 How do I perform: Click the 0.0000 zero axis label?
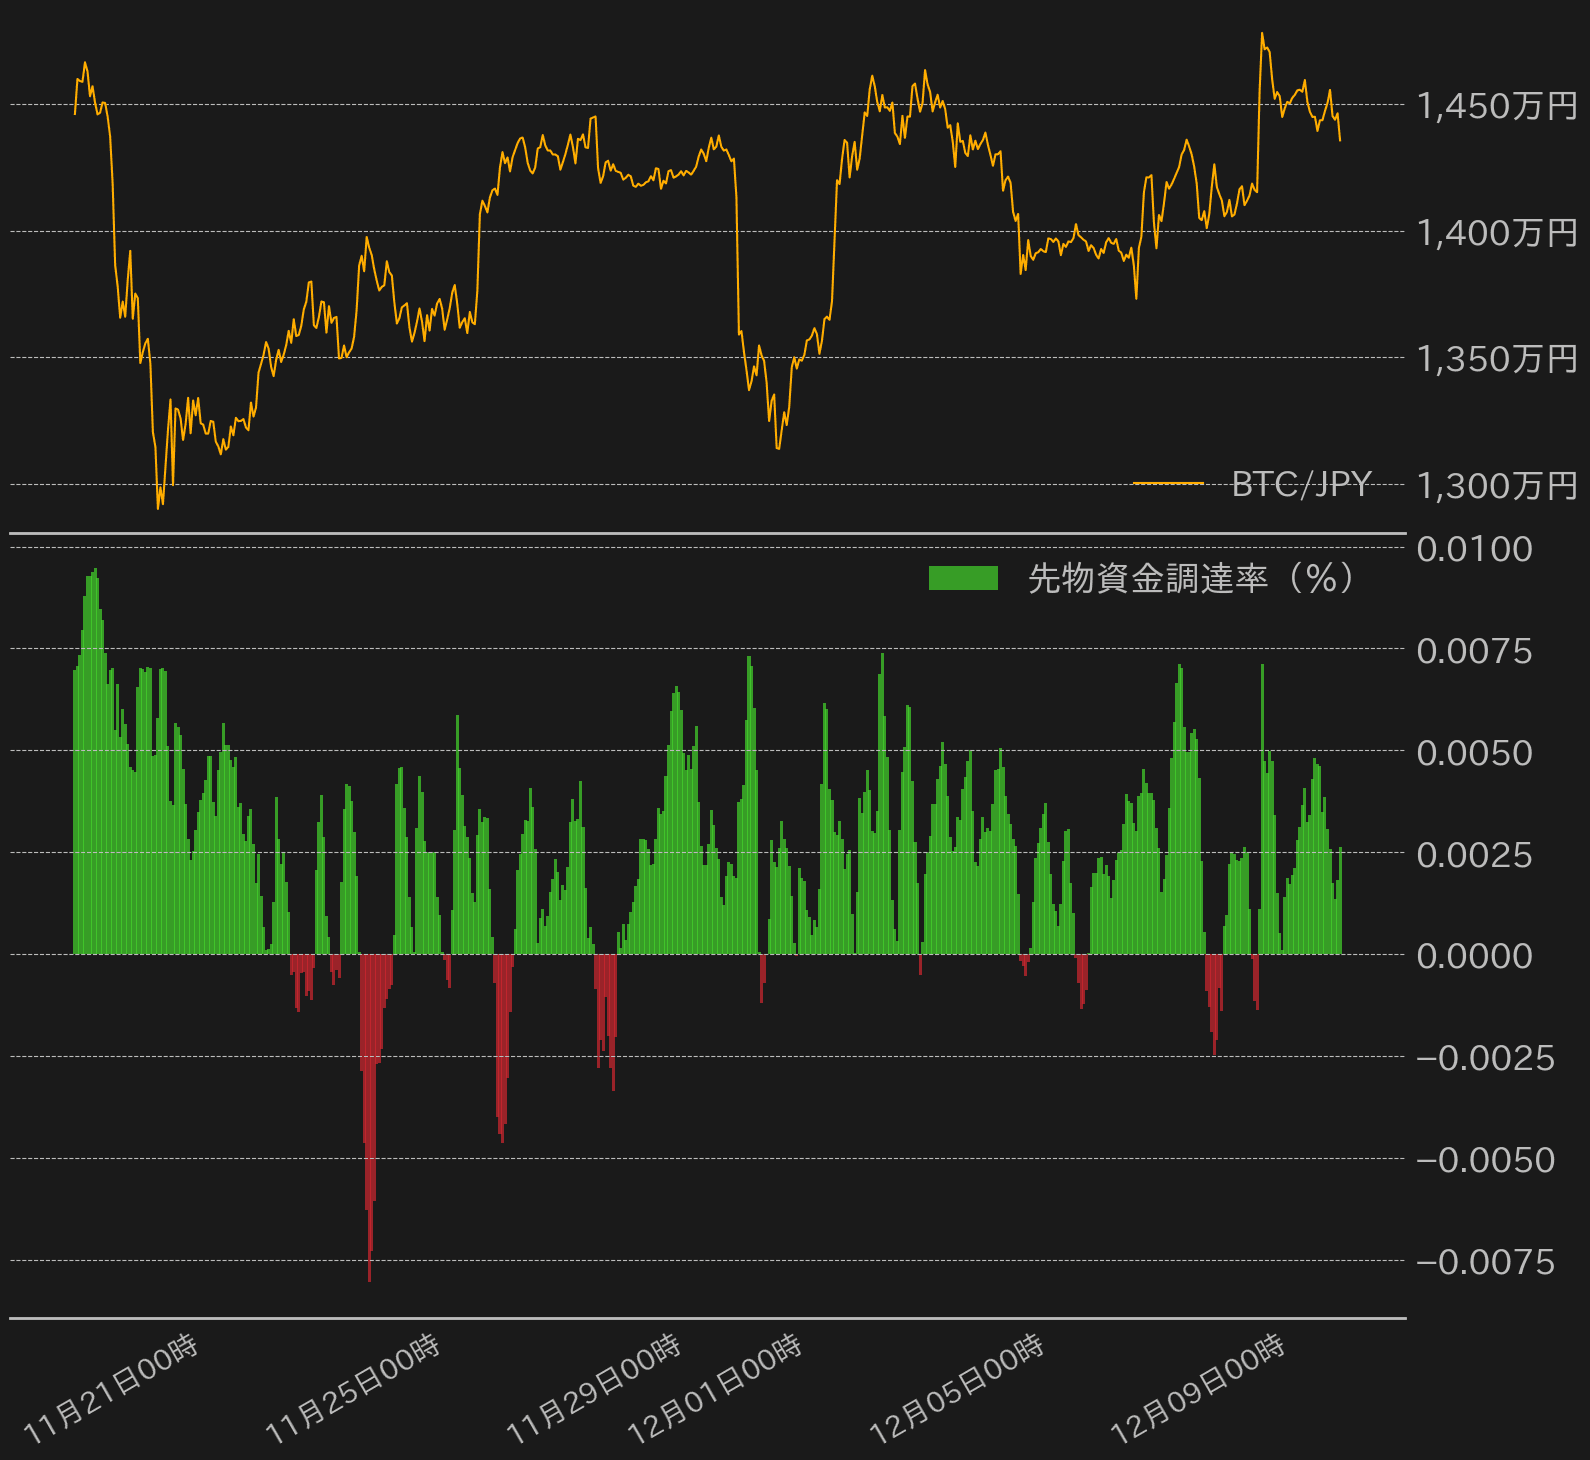pyautogui.click(x=1474, y=956)
